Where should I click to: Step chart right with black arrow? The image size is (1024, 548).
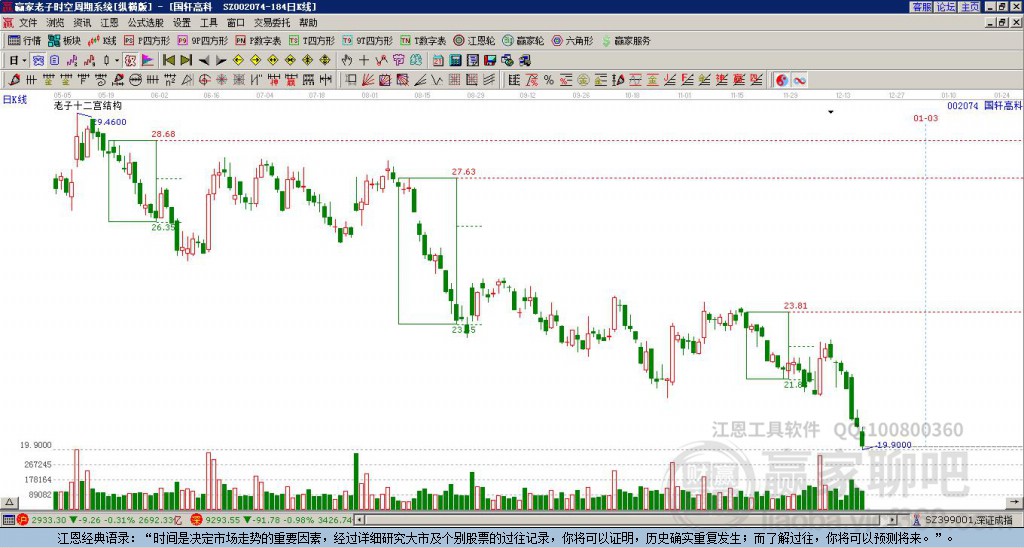[221, 60]
